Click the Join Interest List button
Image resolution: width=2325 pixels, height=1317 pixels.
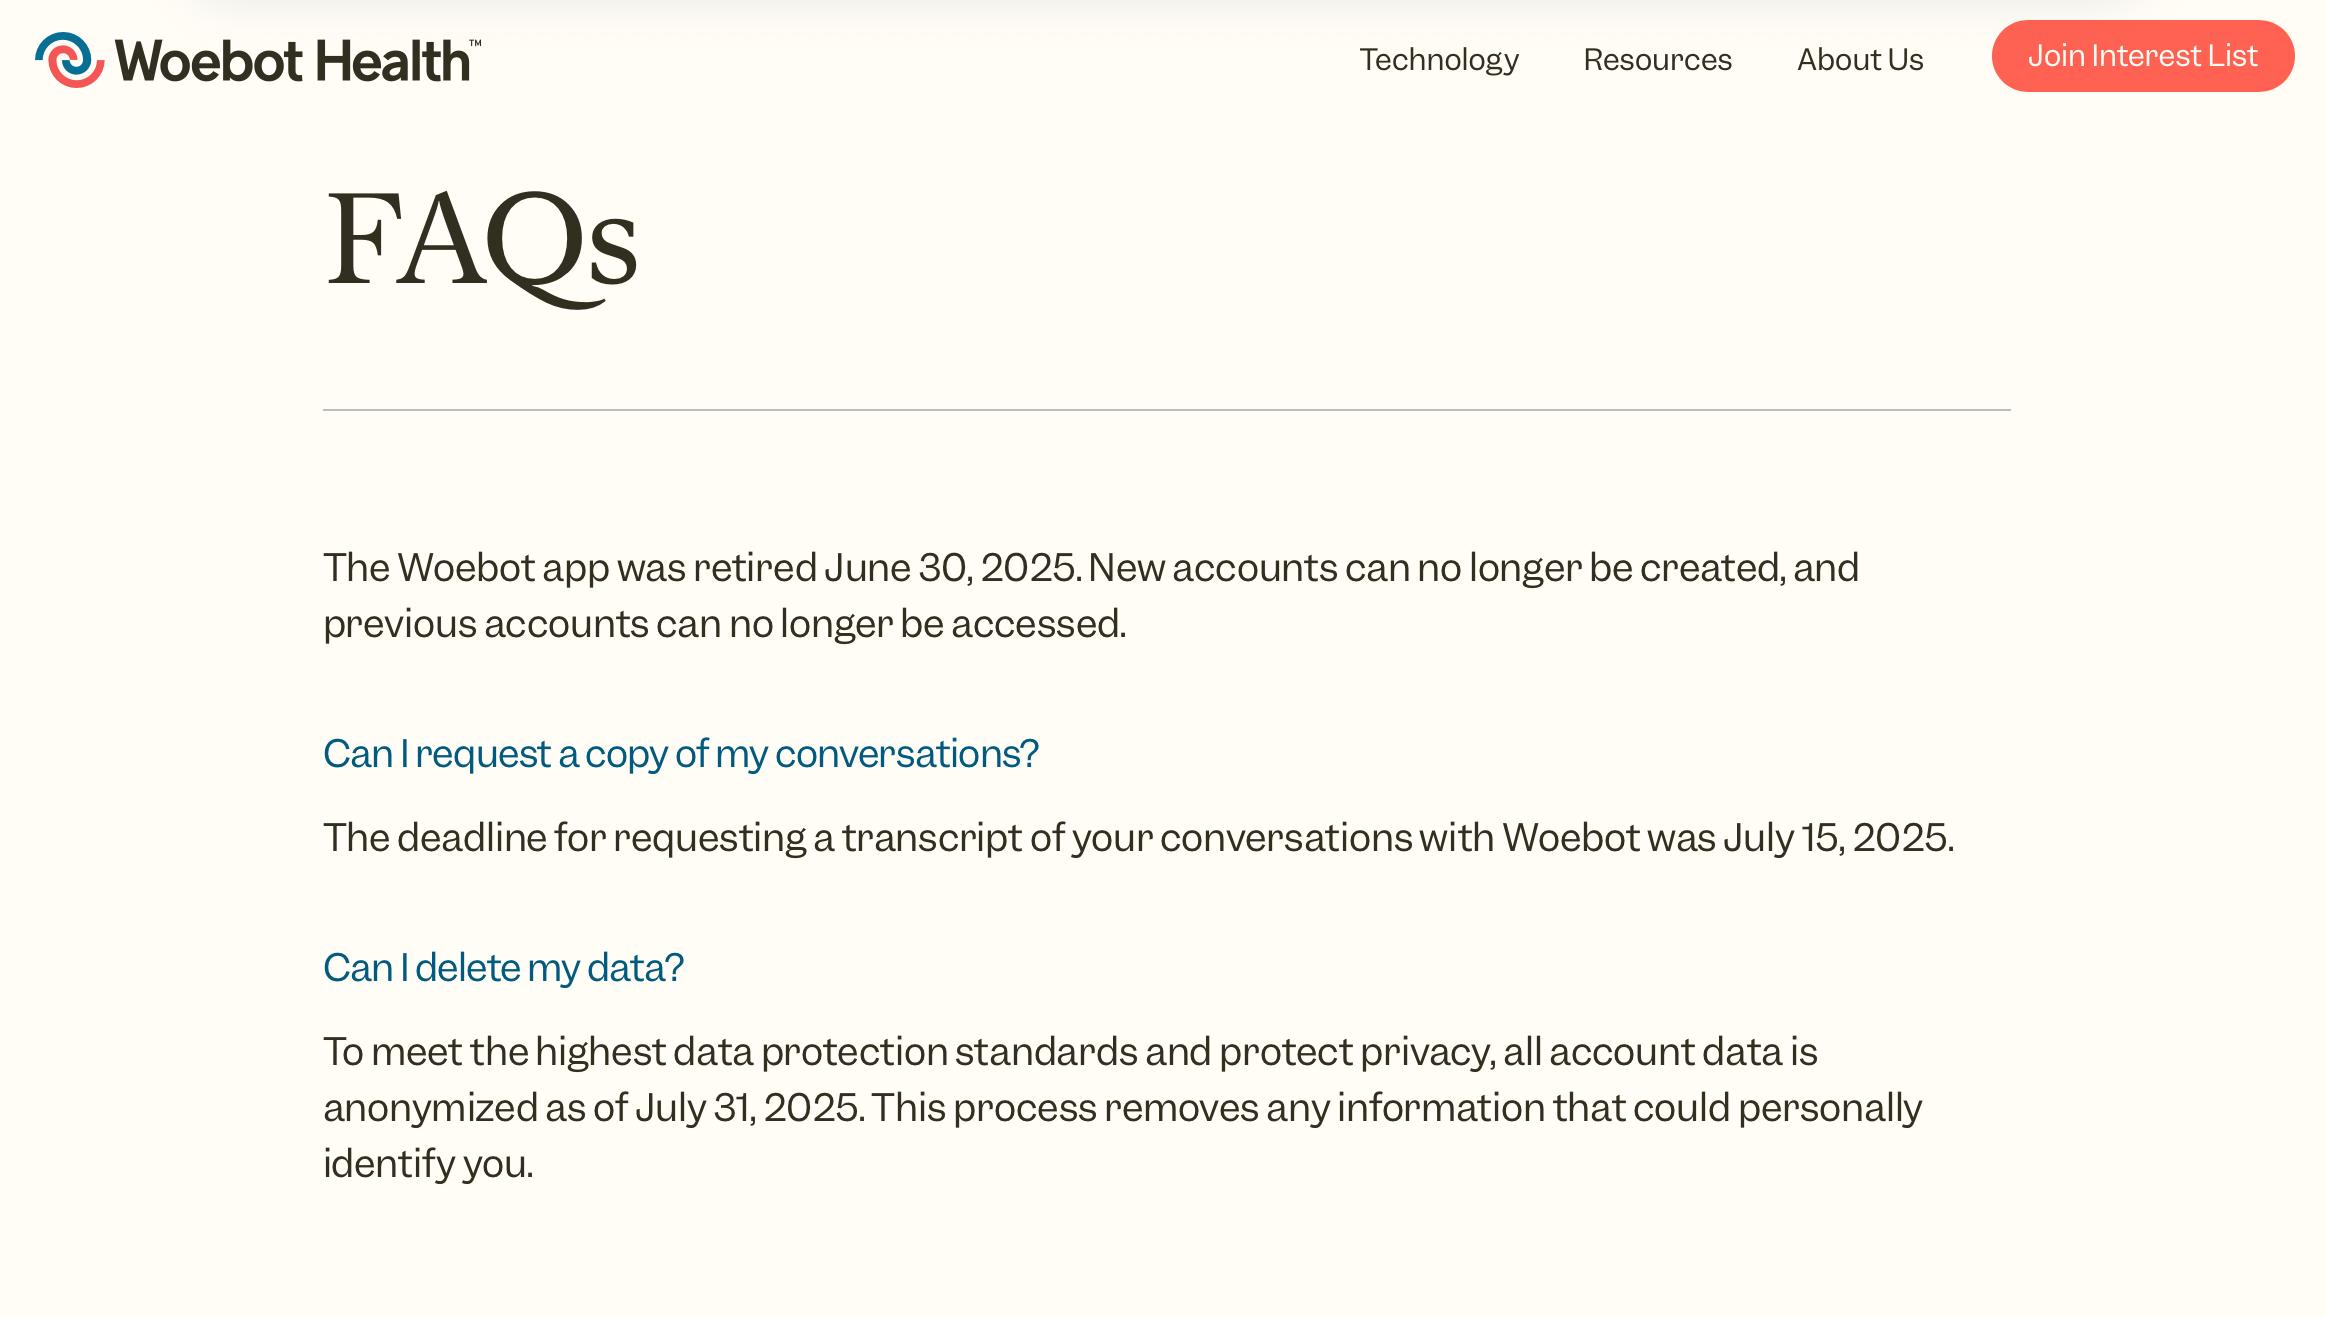click(2142, 56)
